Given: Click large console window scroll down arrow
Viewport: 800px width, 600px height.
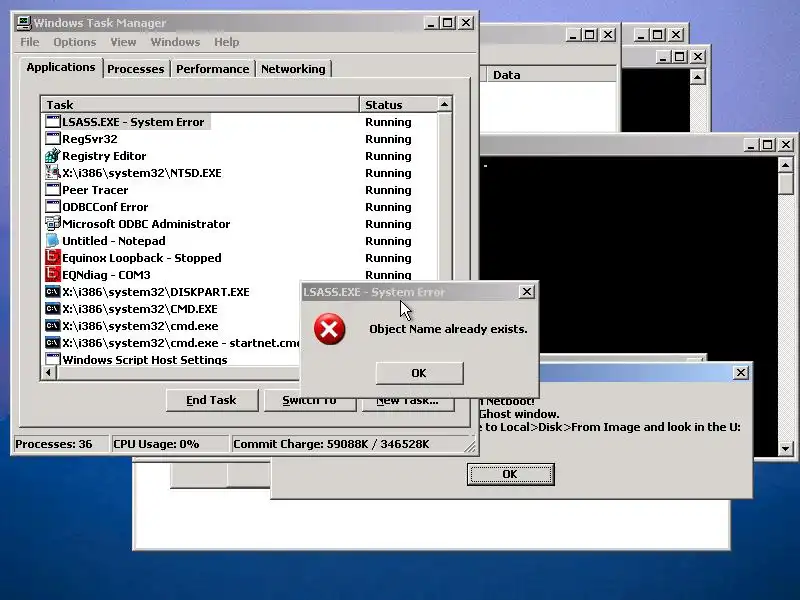Looking at the screenshot, I should pyautogui.click(x=785, y=449).
